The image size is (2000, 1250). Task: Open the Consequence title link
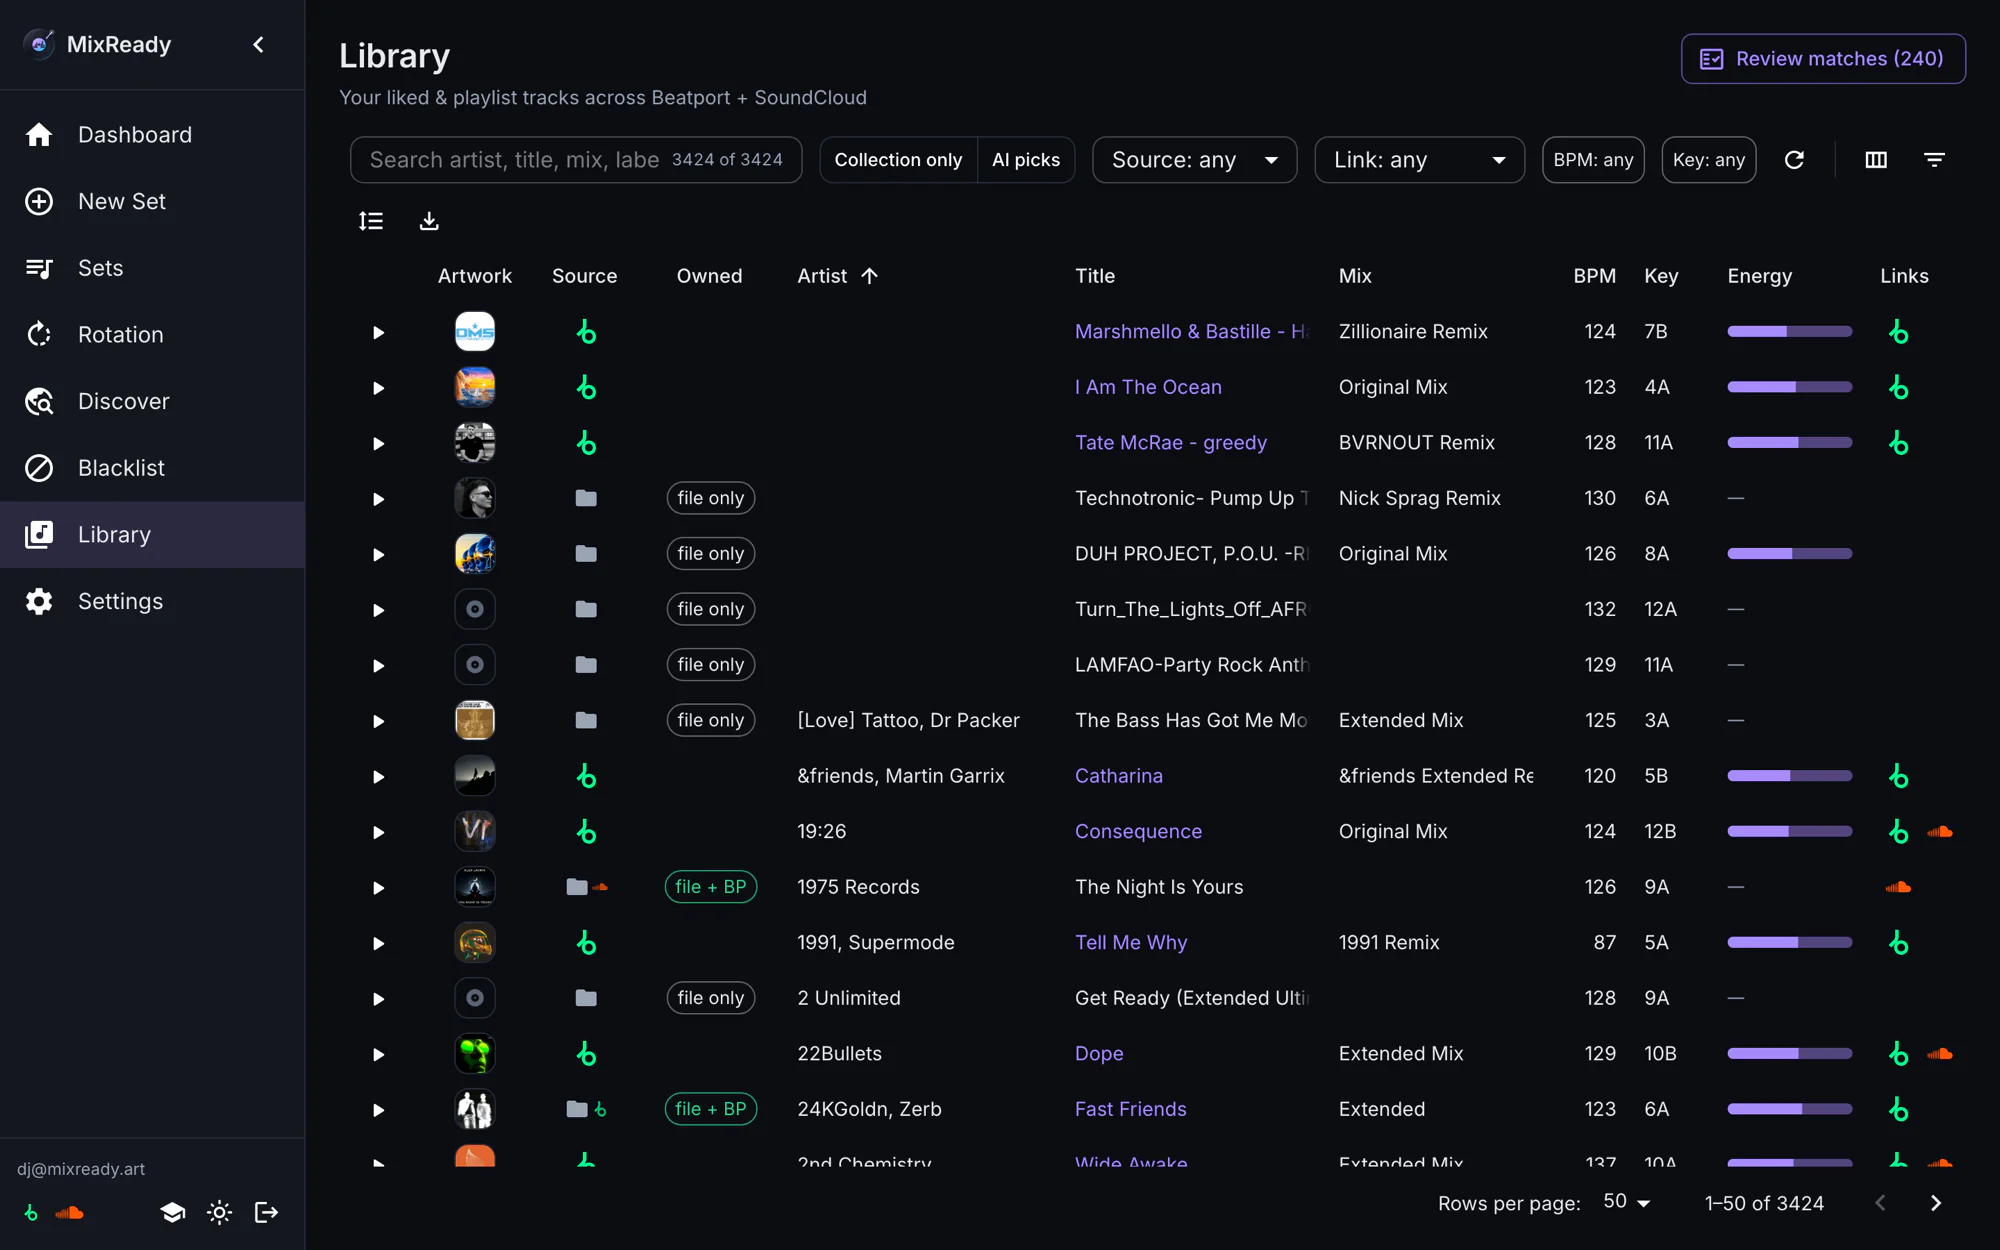coord(1138,832)
